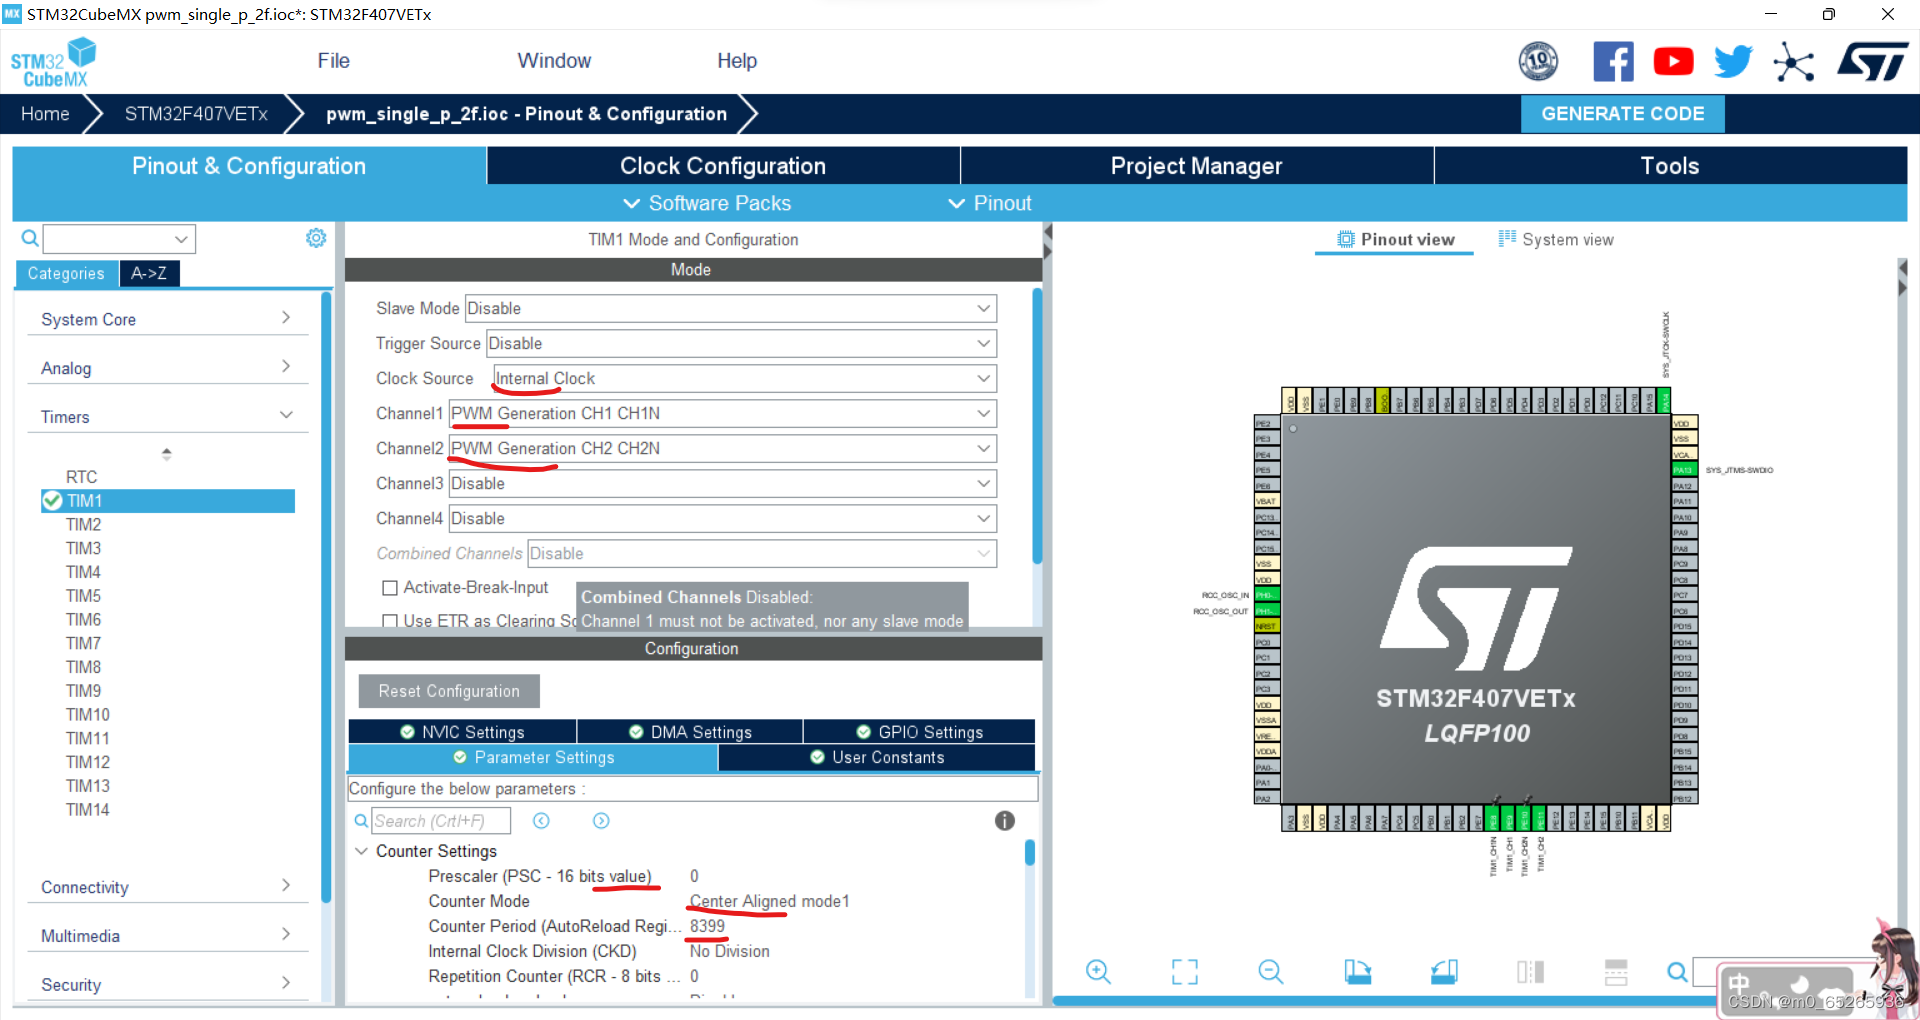Click the parameter search magnifier icon
1920x1020 pixels.
click(362, 821)
